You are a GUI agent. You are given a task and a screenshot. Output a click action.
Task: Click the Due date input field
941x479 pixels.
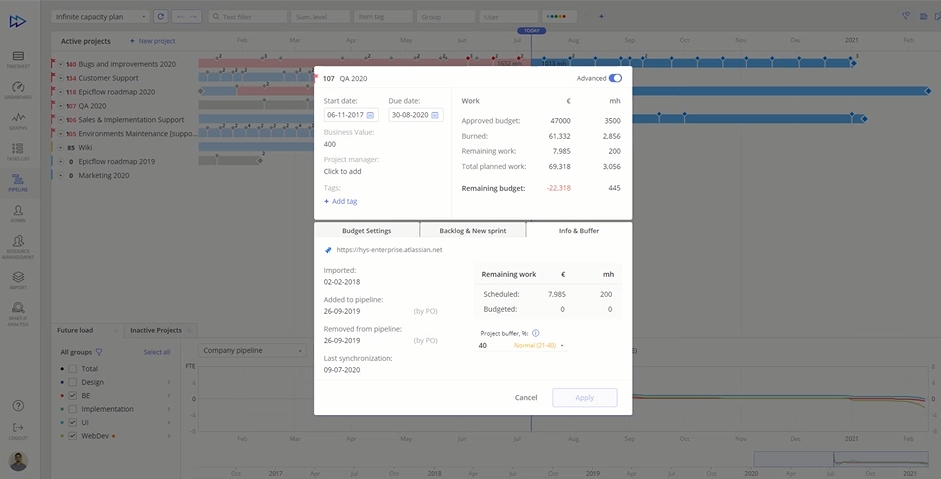(x=410, y=115)
